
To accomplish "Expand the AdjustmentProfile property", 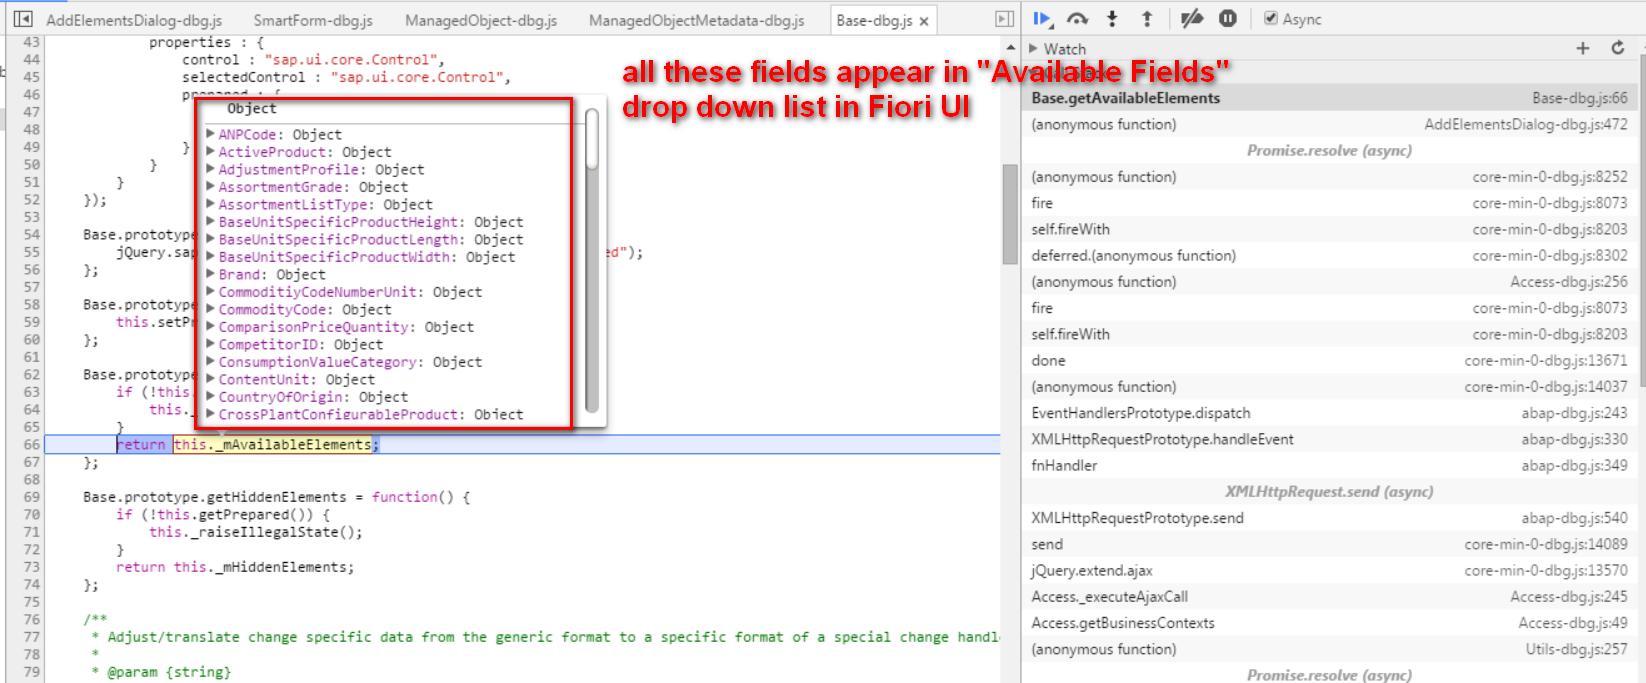I will pyautogui.click(x=210, y=169).
